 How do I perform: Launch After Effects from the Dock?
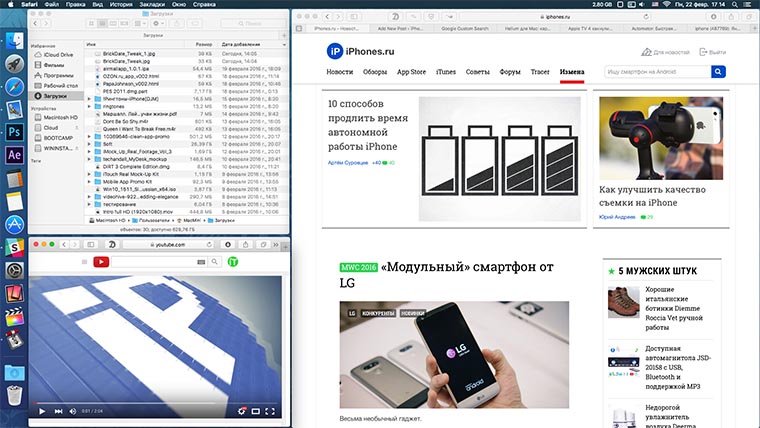point(14,155)
